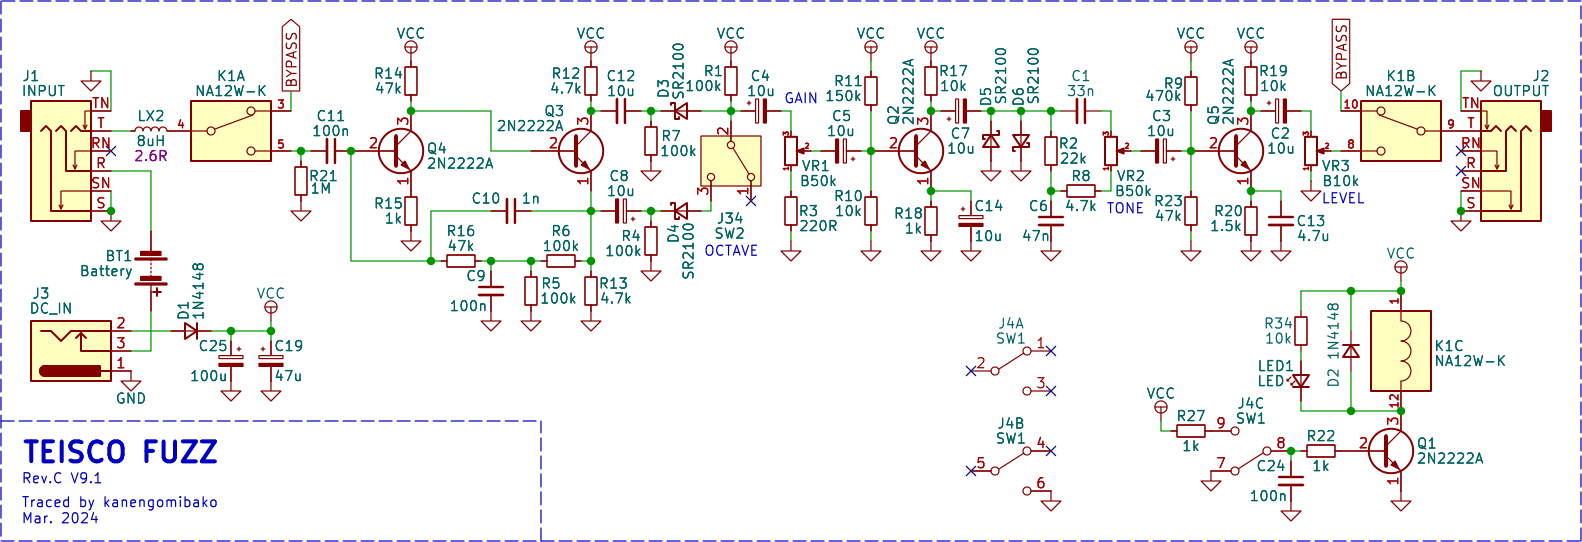The height and width of the screenshot is (542, 1582).
Task: Click the K1A relay switch block
Action: pos(231,129)
